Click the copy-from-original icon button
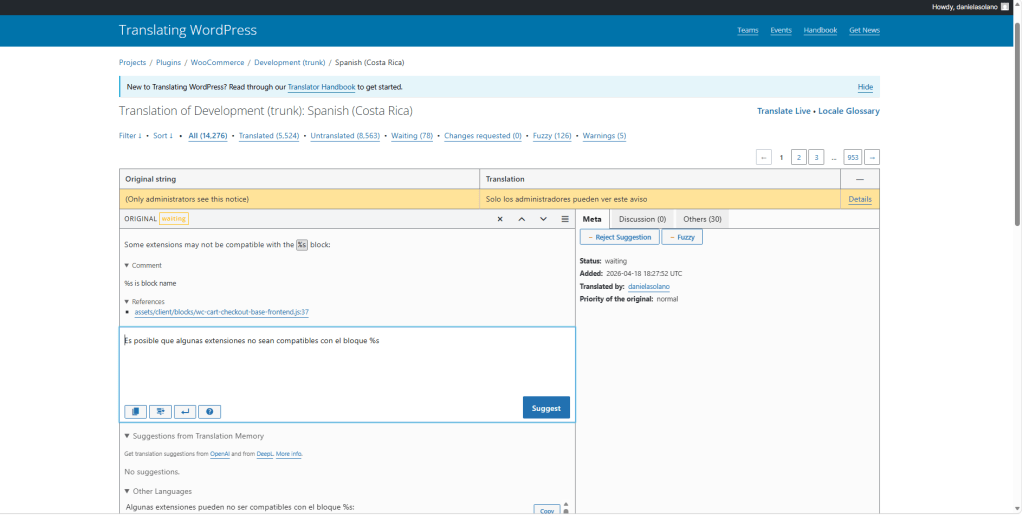1022x515 pixels. click(x=135, y=411)
